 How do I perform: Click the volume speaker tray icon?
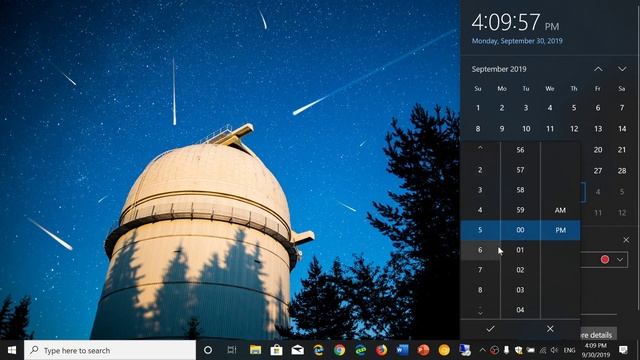tap(554, 350)
